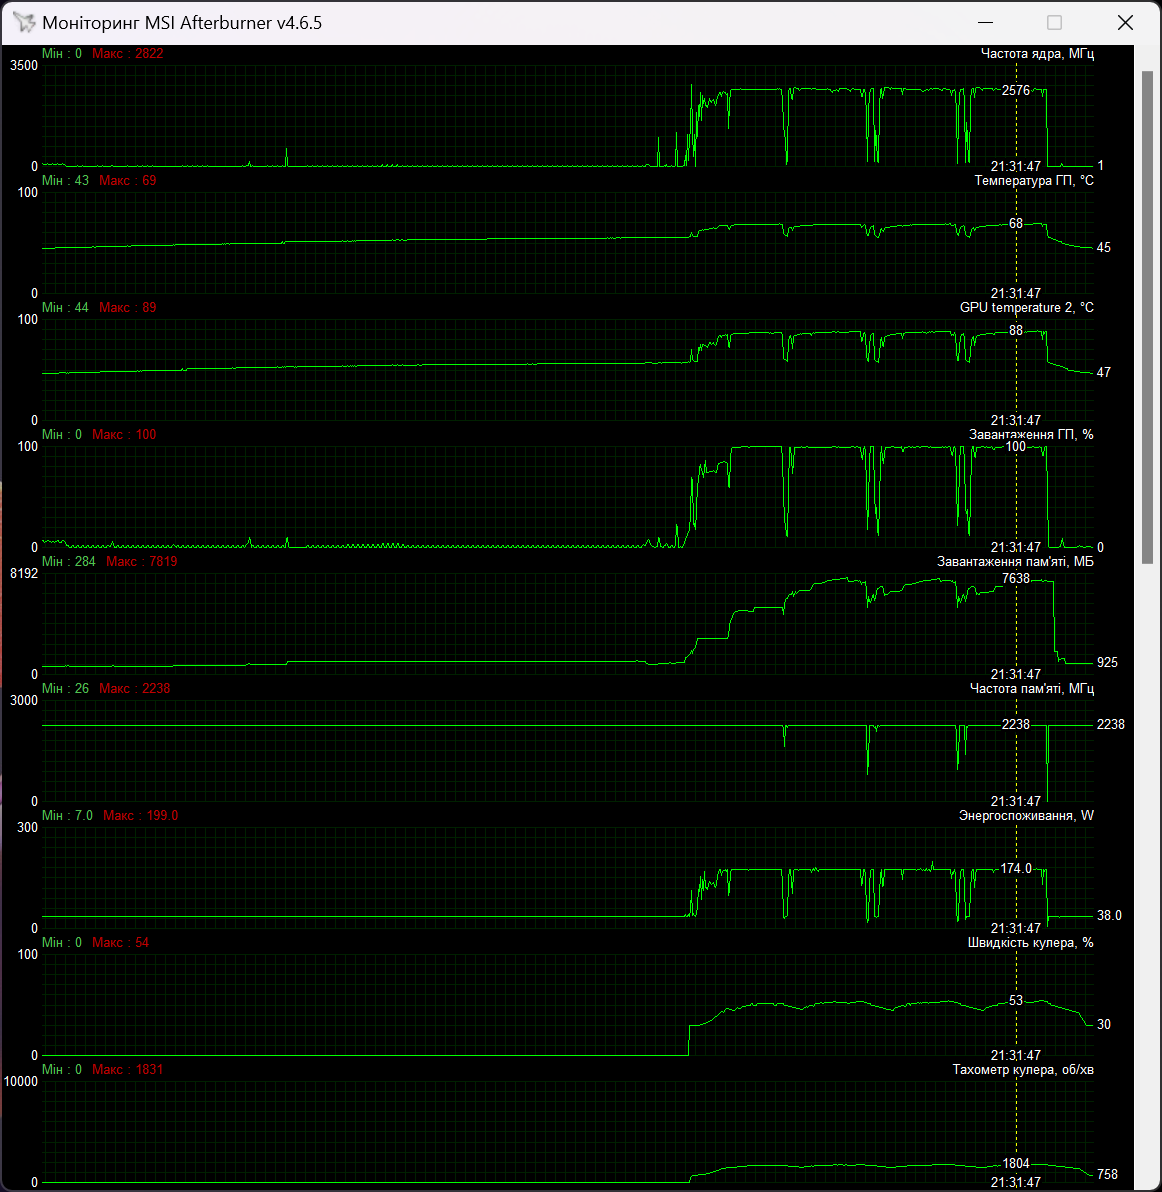Viewport: 1162px width, 1192px height.
Task: Click the 'GPU temperature 2, °C' graph title
Action: (1027, 308)
